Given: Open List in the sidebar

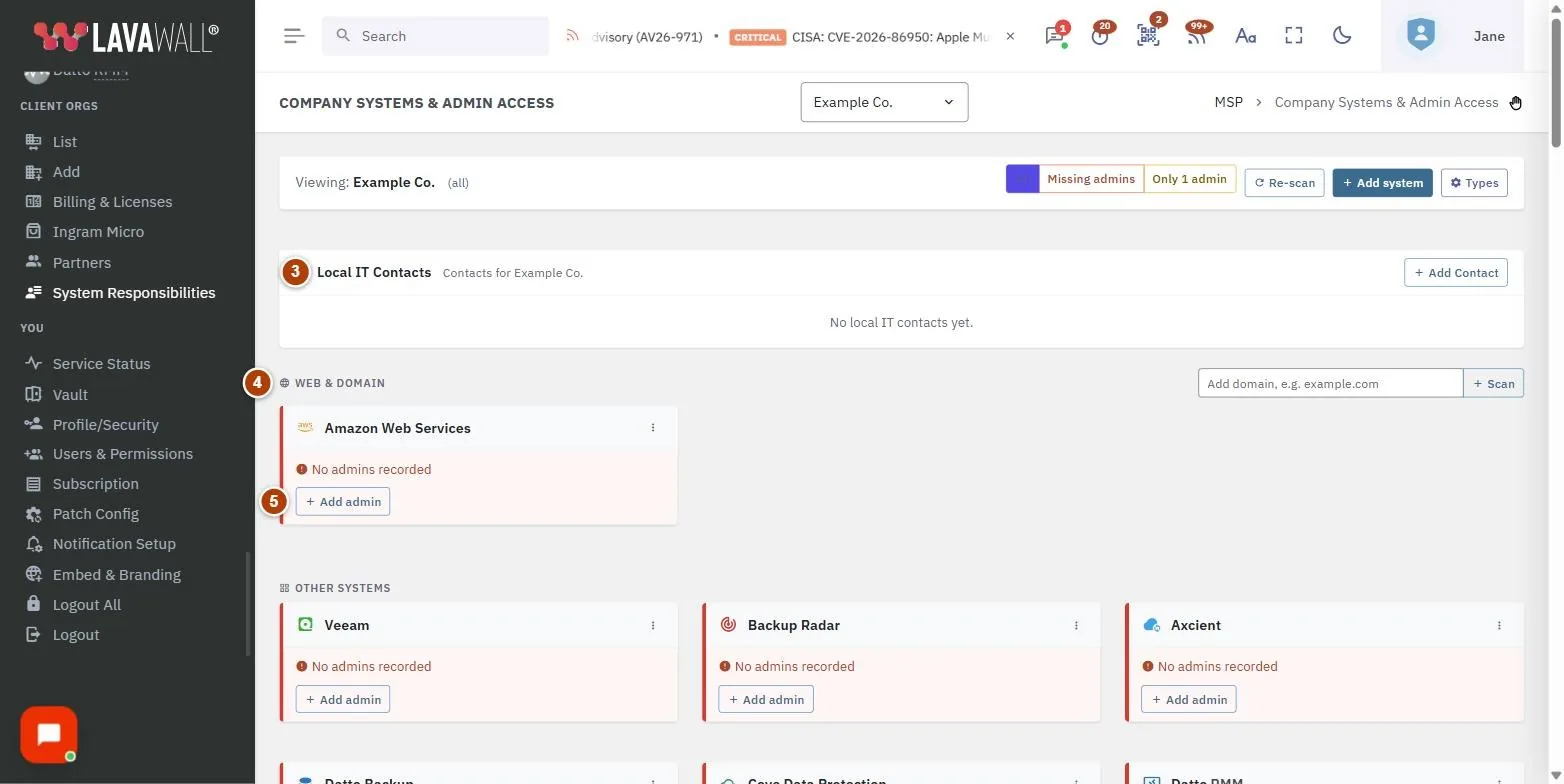Looking at the screenshot, I should pyautogui.click(x=64, y=142).
